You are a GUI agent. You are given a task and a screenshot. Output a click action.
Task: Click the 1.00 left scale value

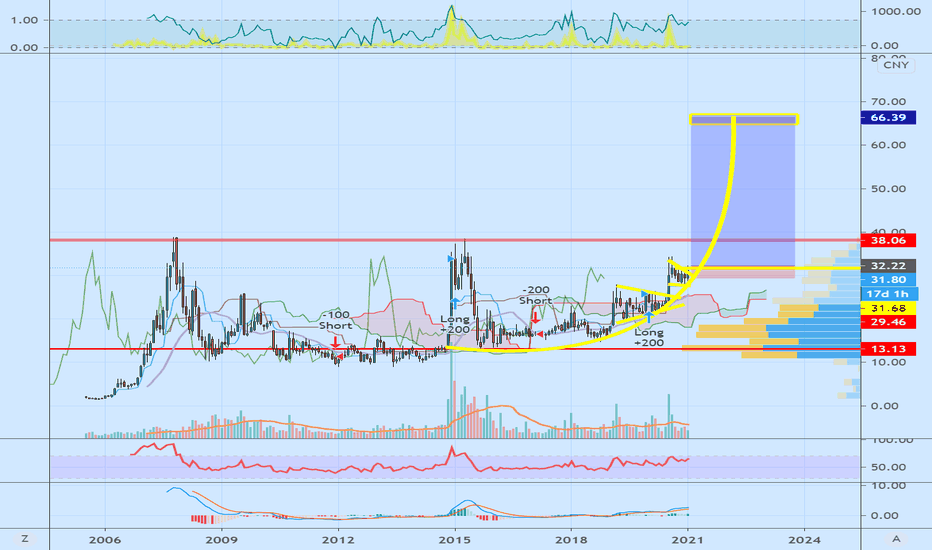[24, 20]
